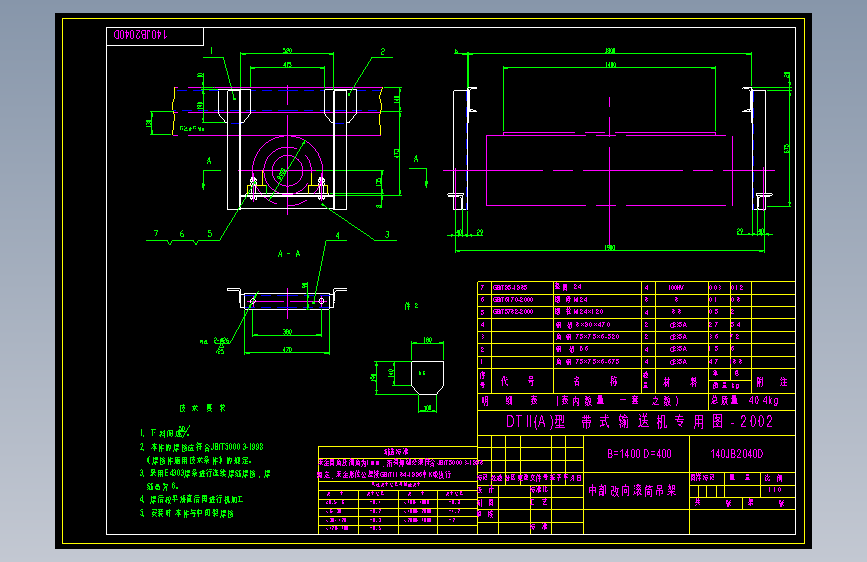Click the GBT6170-2000 standard code cell
The image size is (867, 562).
[x=513, y=300]
